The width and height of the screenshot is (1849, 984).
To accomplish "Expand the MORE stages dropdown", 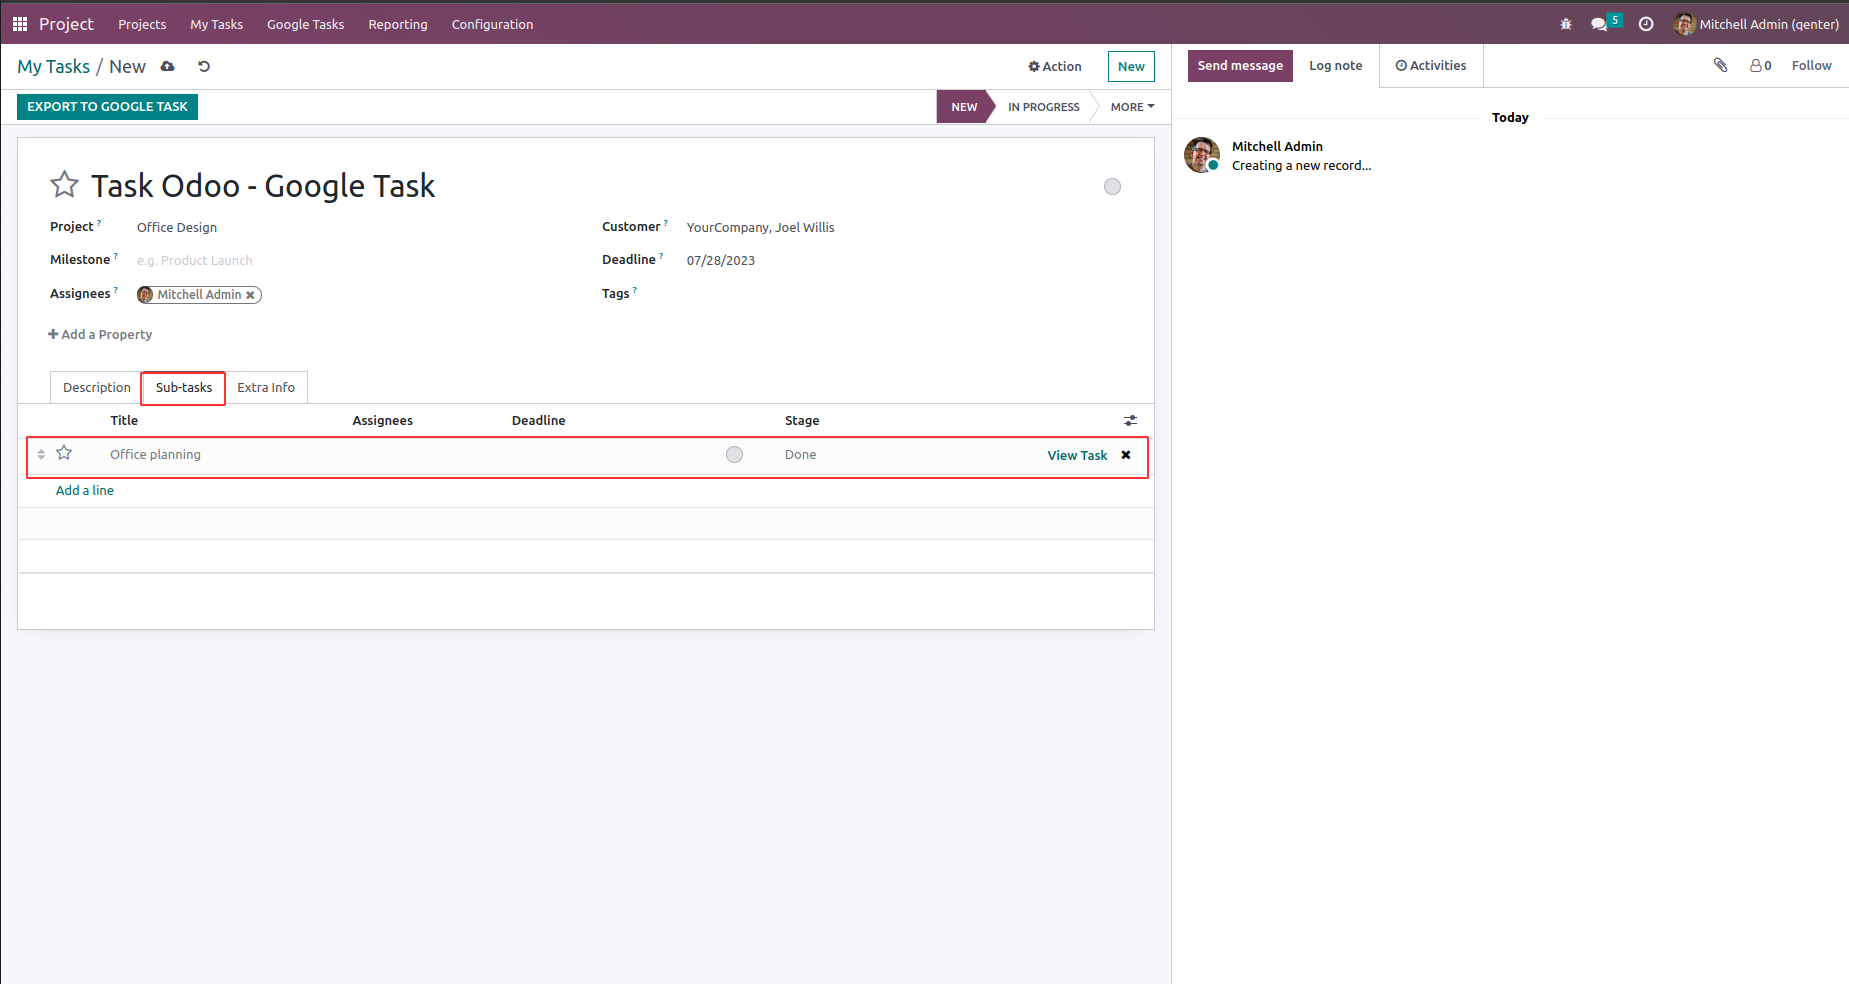I will (1132, 107).
